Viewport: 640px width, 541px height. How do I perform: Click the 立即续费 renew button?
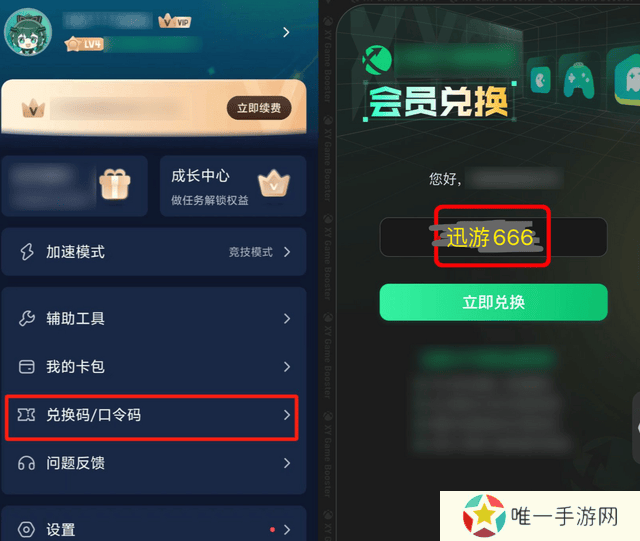click(x=259, y=108)
